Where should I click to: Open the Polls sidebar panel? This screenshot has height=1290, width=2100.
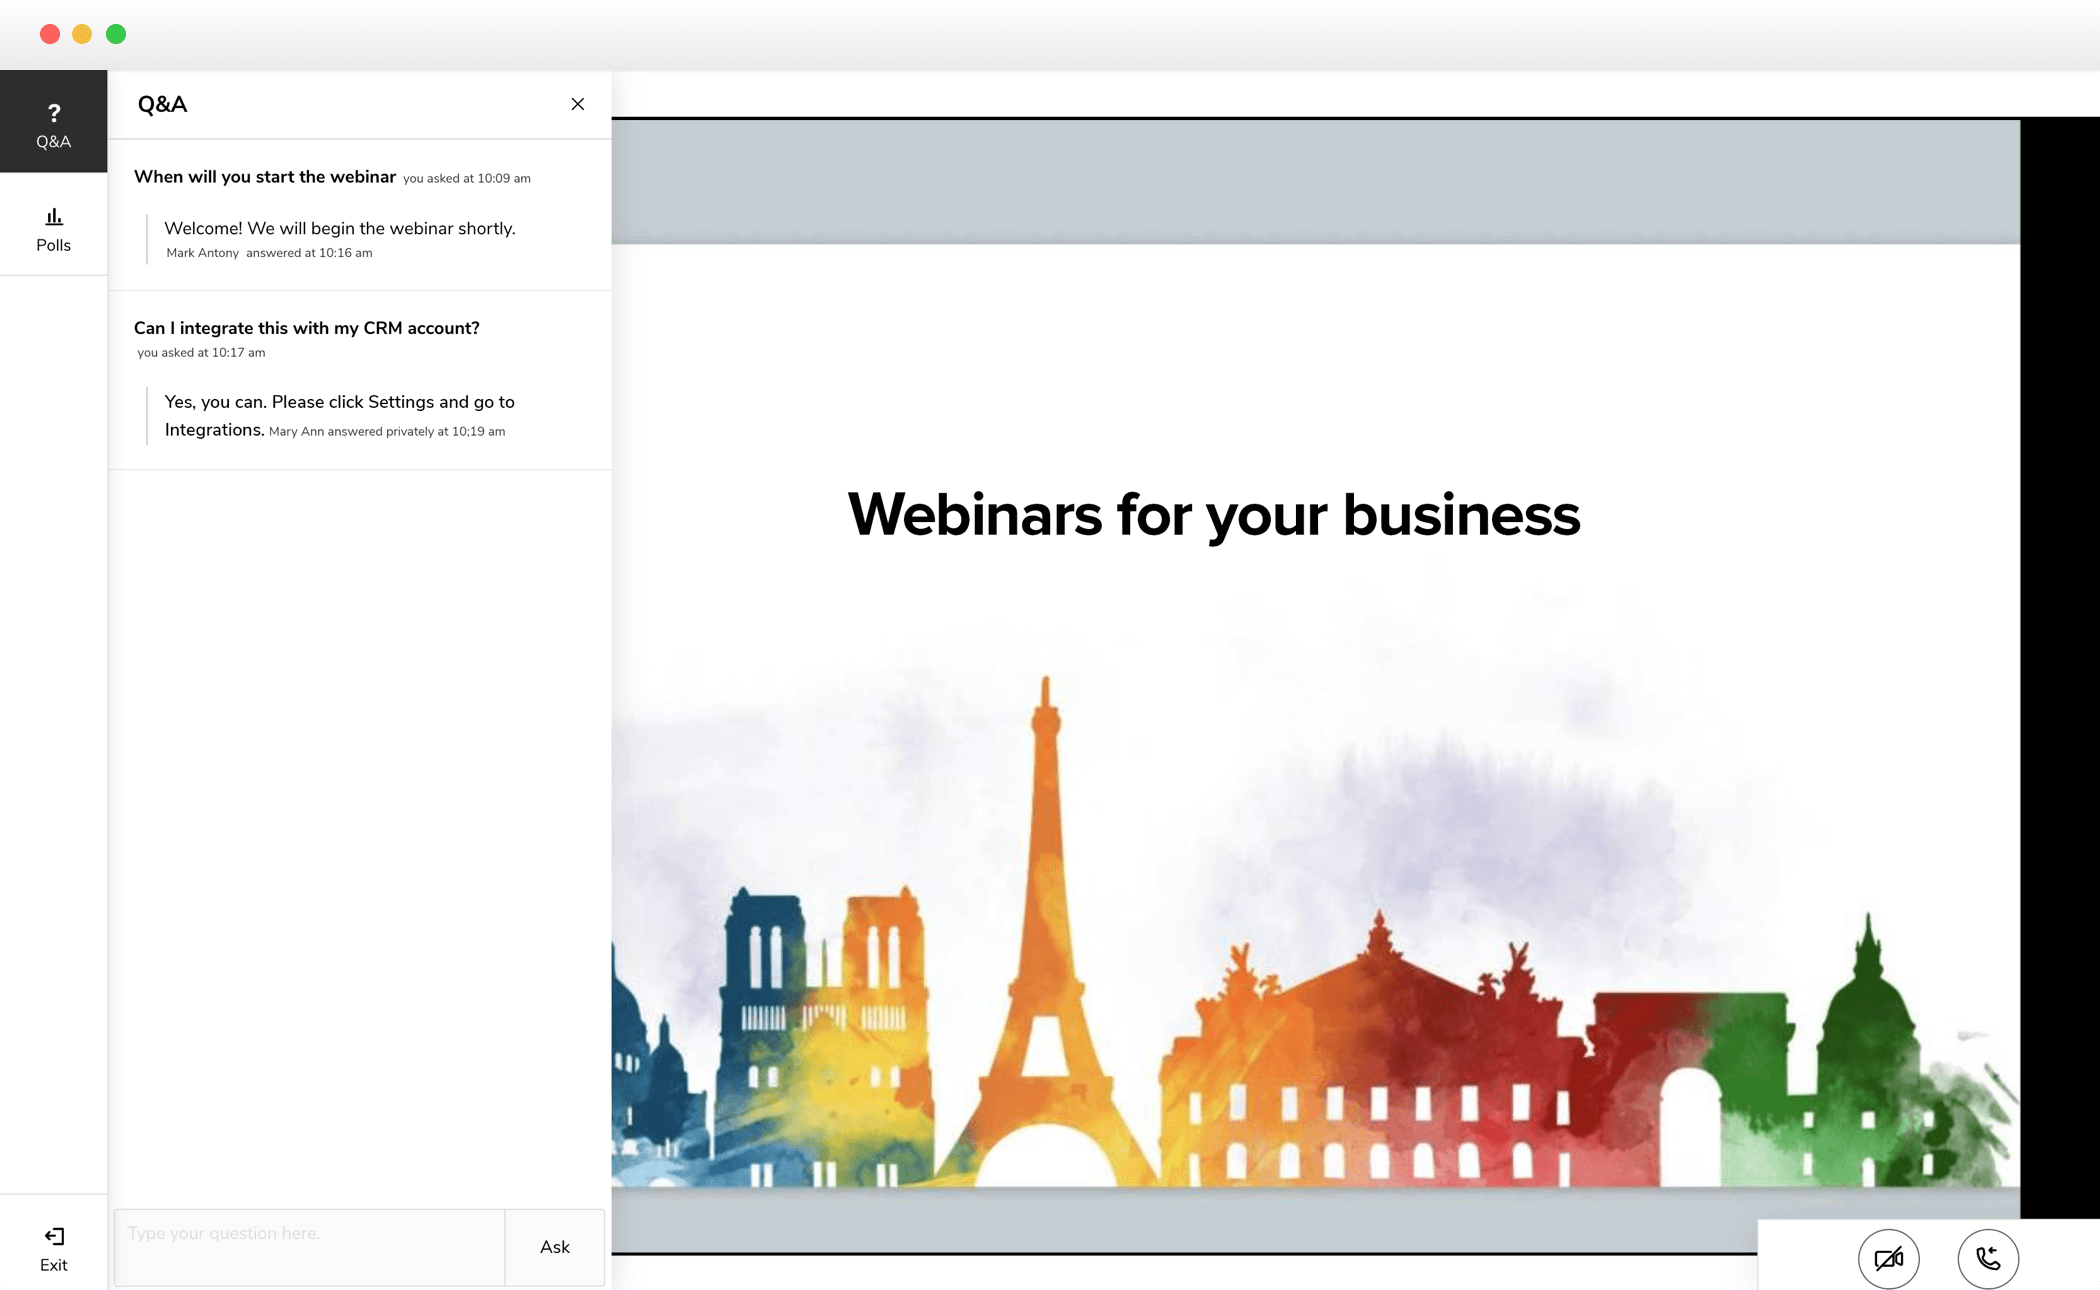coord(53,229)
